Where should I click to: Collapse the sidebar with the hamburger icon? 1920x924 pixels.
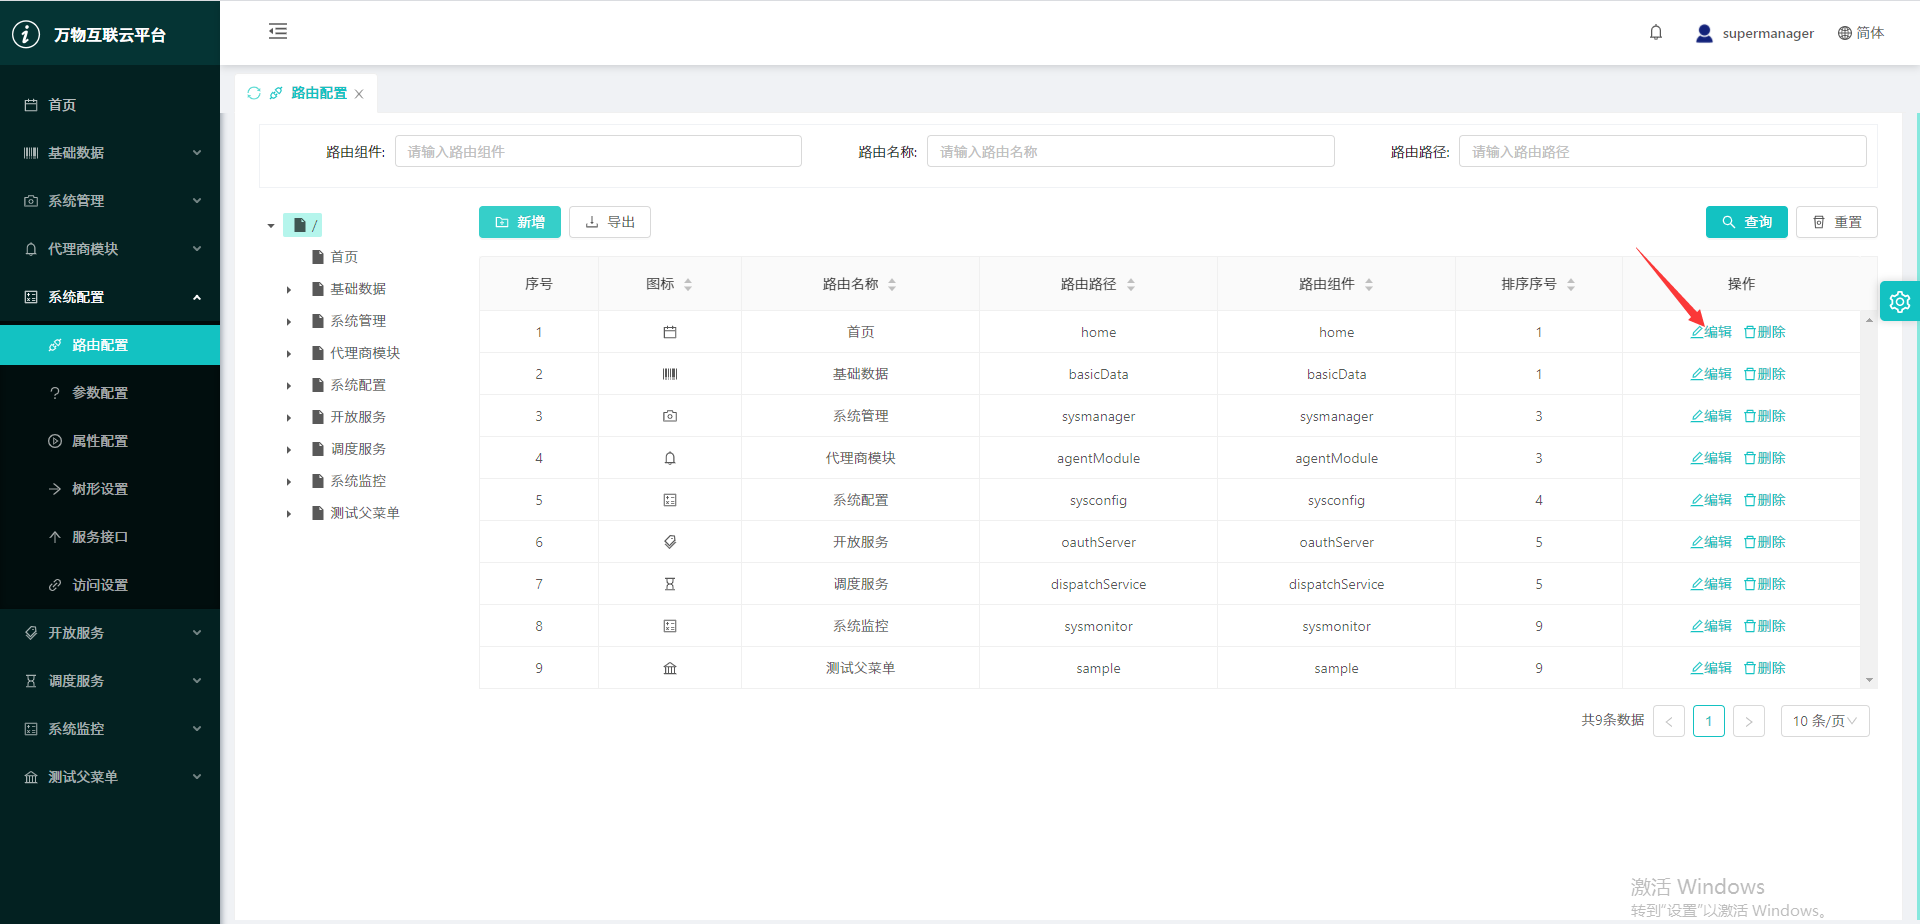pyautogui.click(x=278, y=32)
